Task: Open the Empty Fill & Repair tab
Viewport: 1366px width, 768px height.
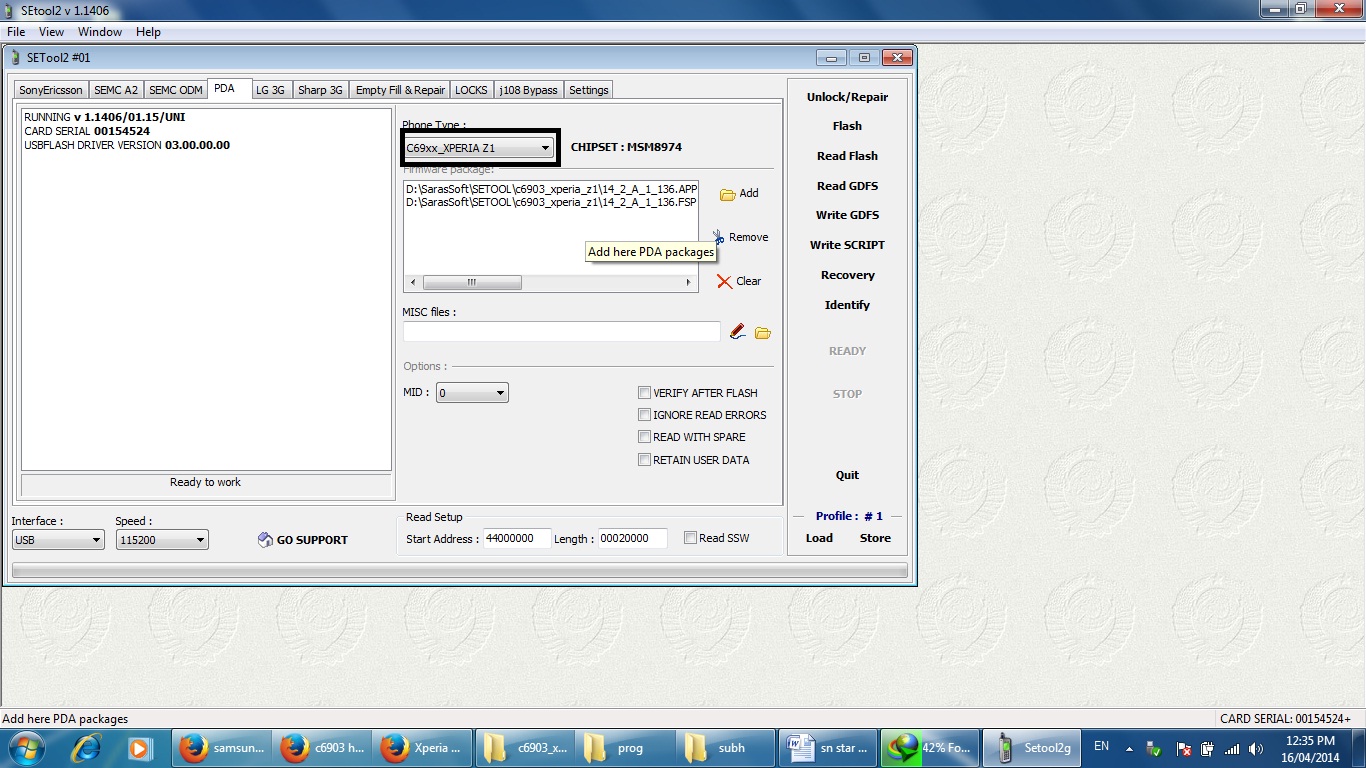Action: [x=400, y=90]
